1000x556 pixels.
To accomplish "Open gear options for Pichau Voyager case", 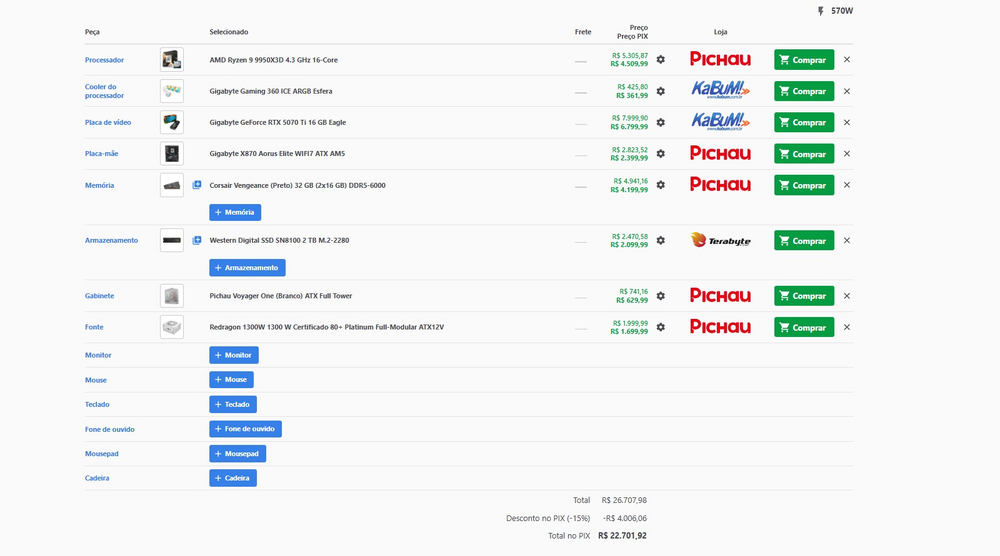I will click(661, 296).
